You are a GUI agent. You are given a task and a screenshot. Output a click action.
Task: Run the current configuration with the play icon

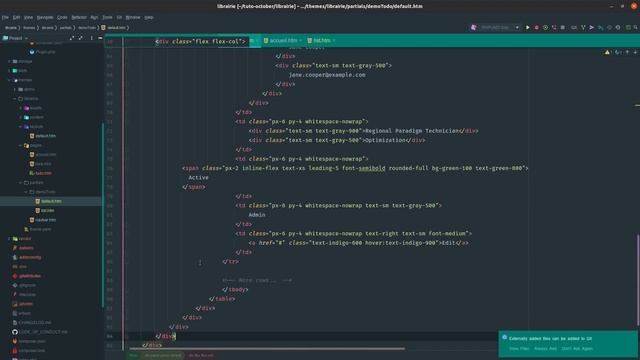click(x=527, y=27)
